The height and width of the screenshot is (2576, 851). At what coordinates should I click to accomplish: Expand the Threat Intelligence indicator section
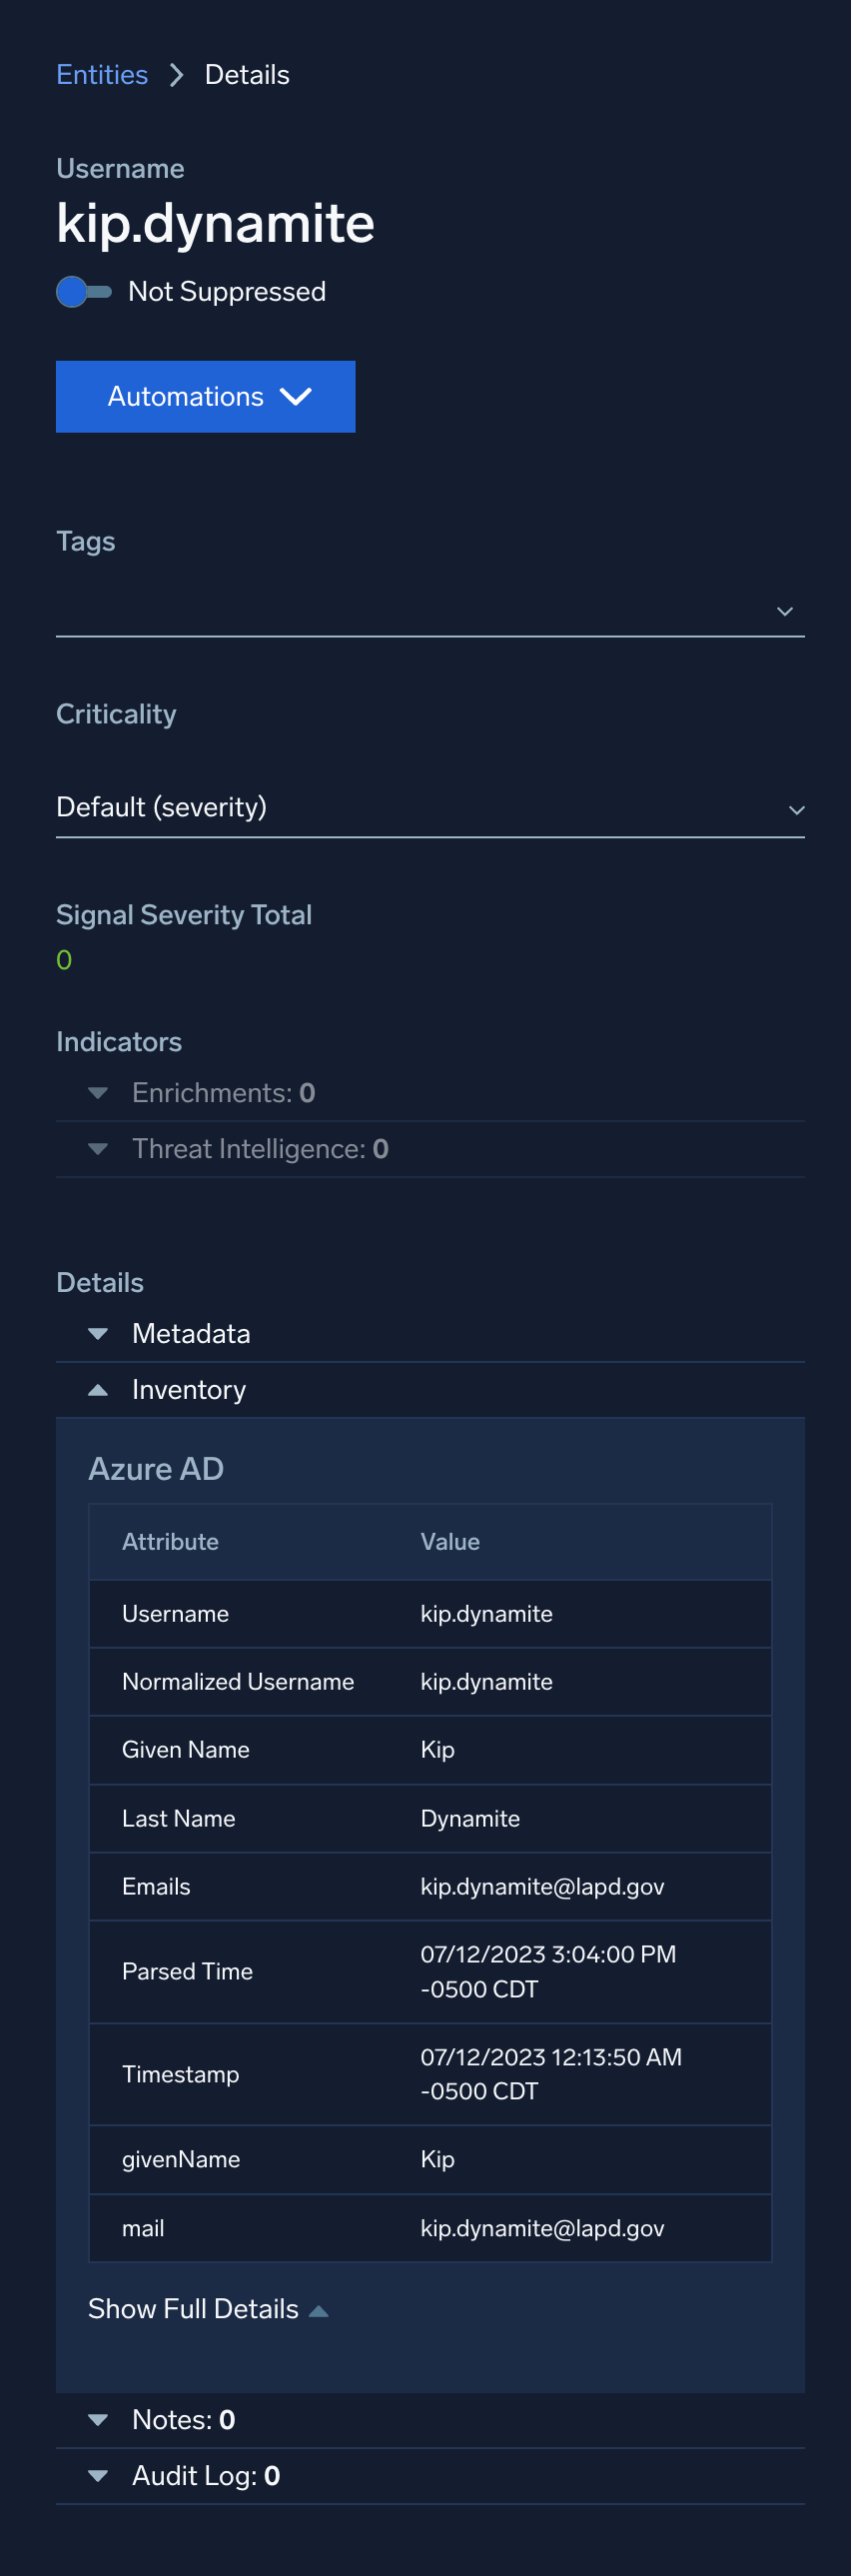(x=97, y=1148)
